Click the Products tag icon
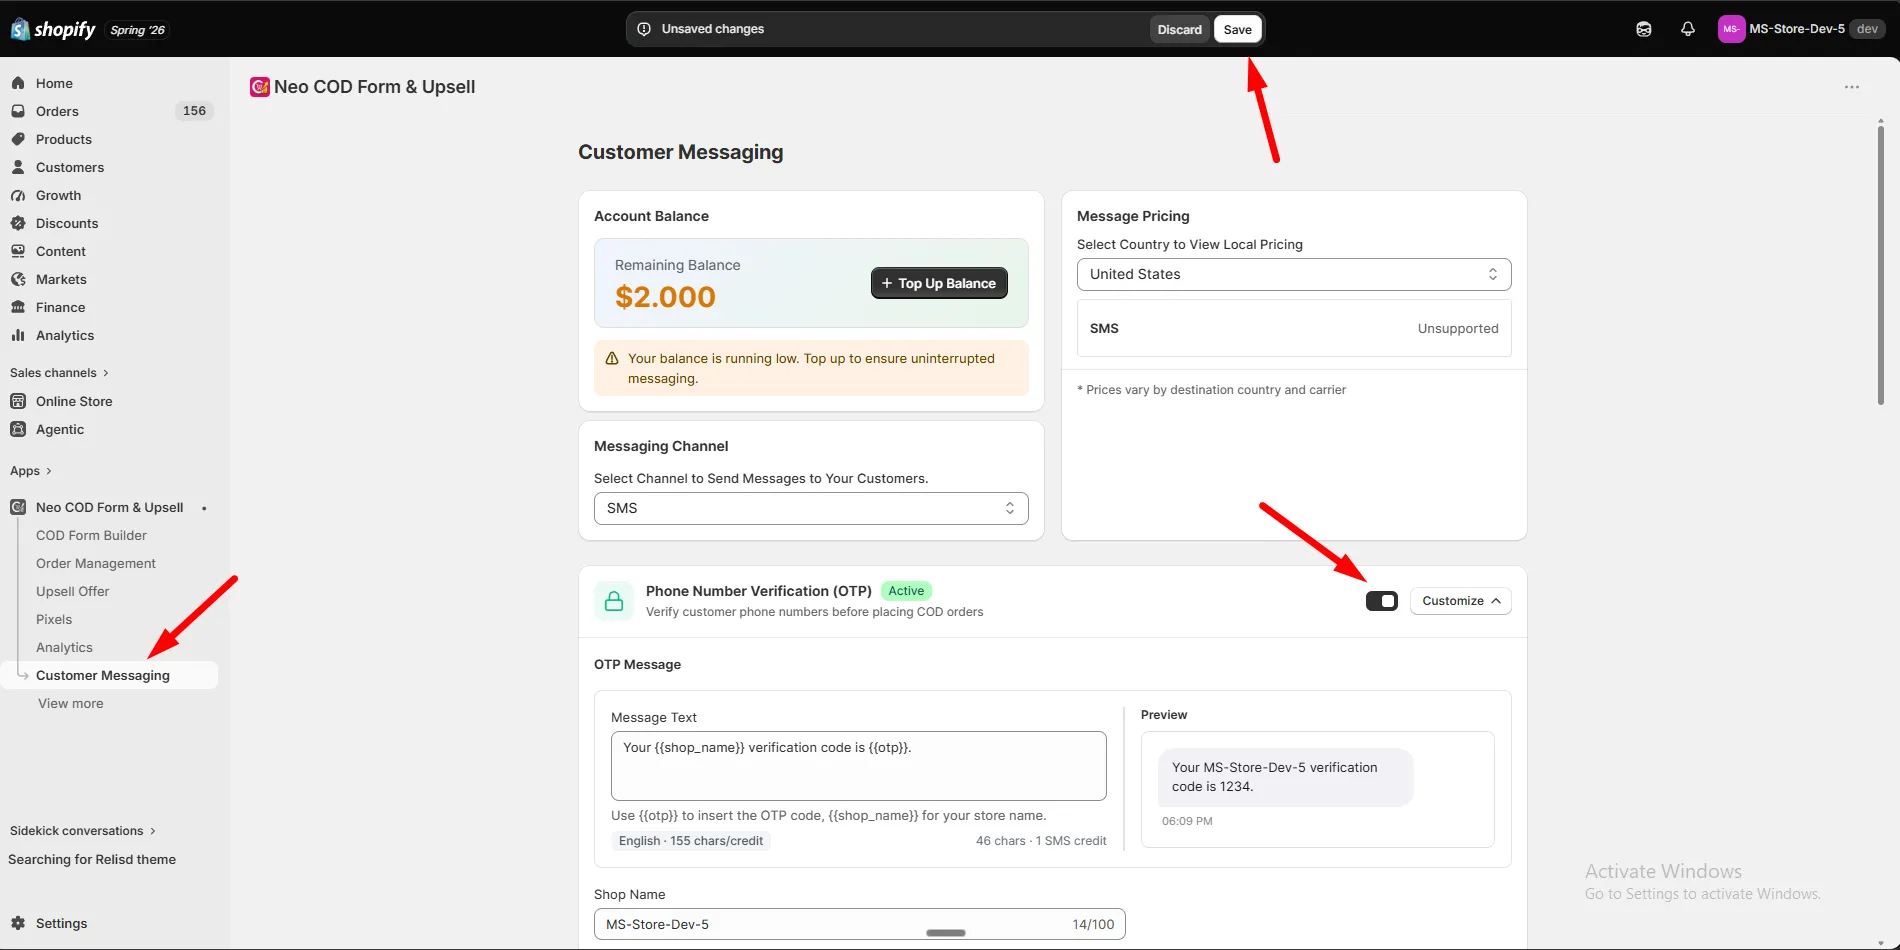The height and width of the screenshot is (950, 1900). coord(18,139)
